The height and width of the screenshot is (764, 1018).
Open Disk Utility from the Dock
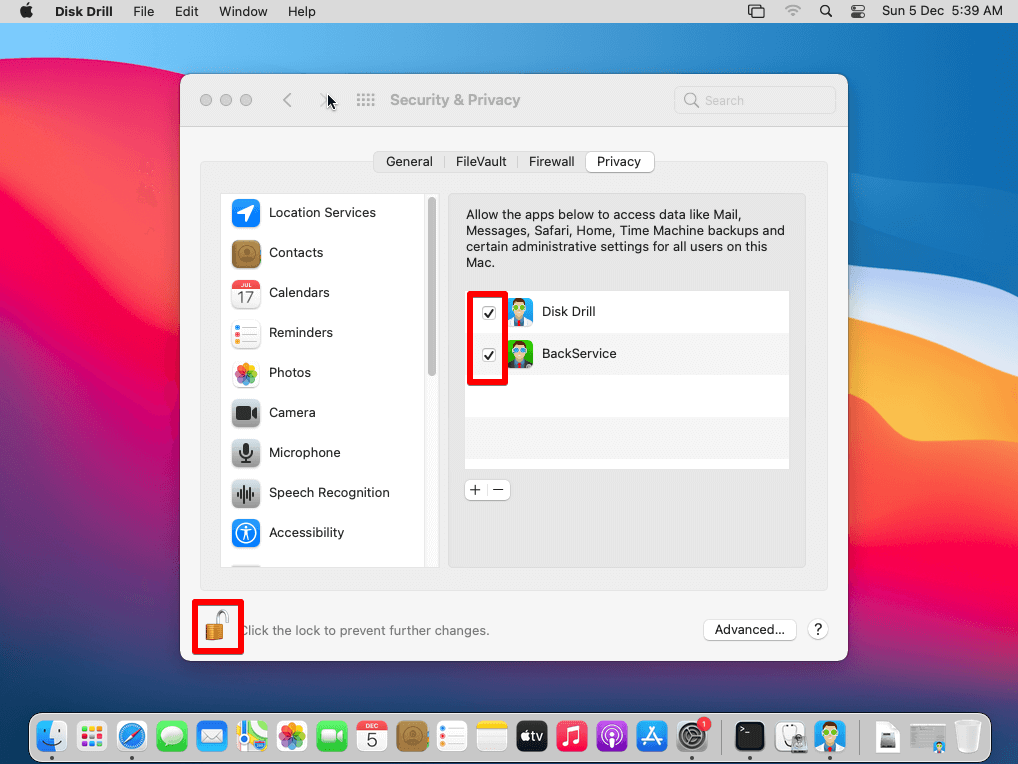790,737
